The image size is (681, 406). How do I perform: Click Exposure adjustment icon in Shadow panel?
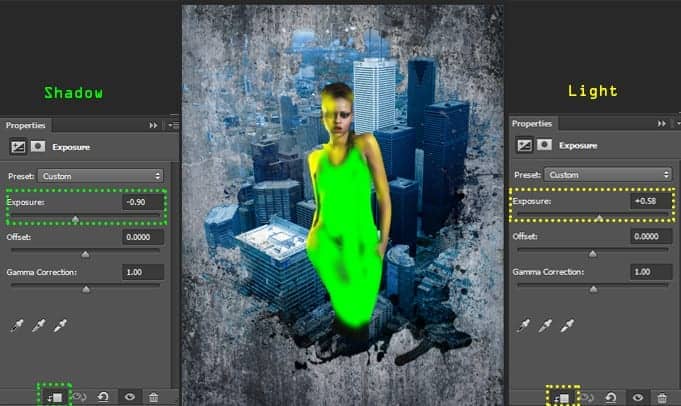click(x=18, y=147)
